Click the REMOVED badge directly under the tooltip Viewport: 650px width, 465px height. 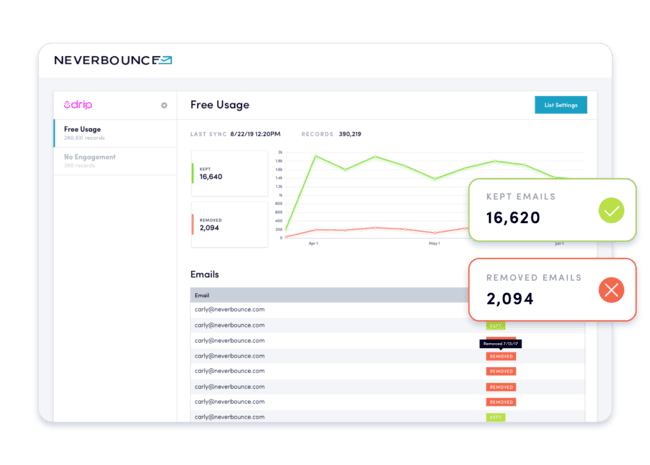coord(501,356)
